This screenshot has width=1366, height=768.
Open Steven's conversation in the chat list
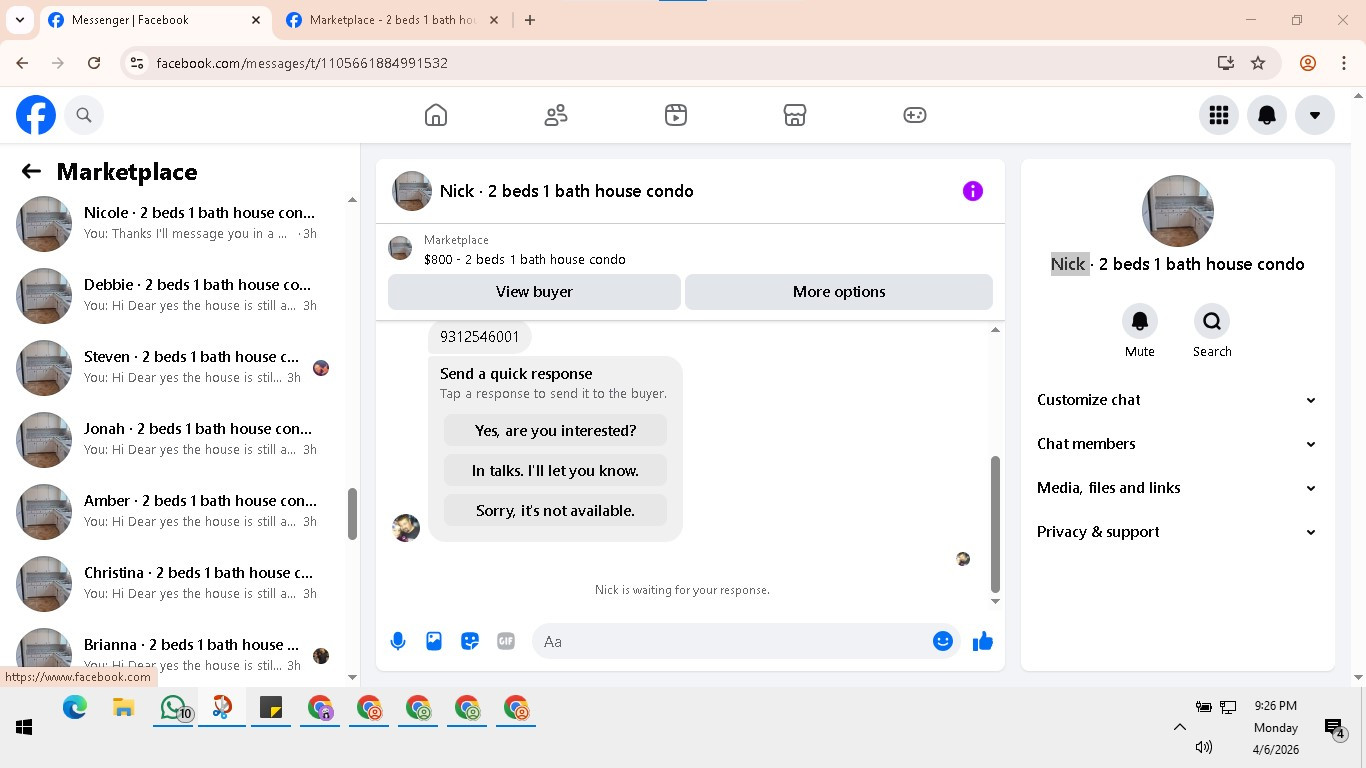(x=181, y=368)
